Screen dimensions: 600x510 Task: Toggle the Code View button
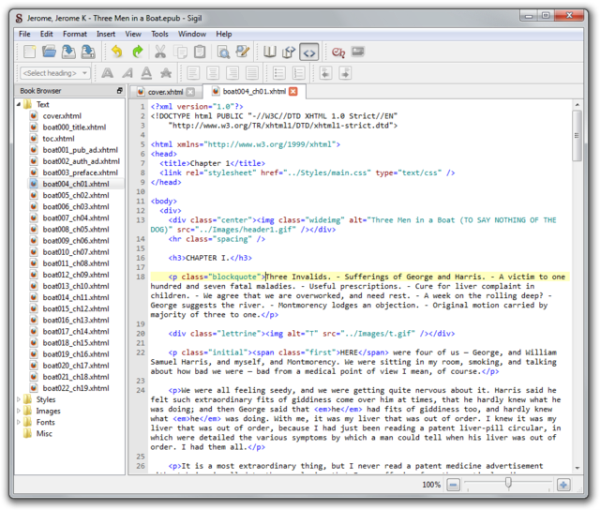pos(310,52)
